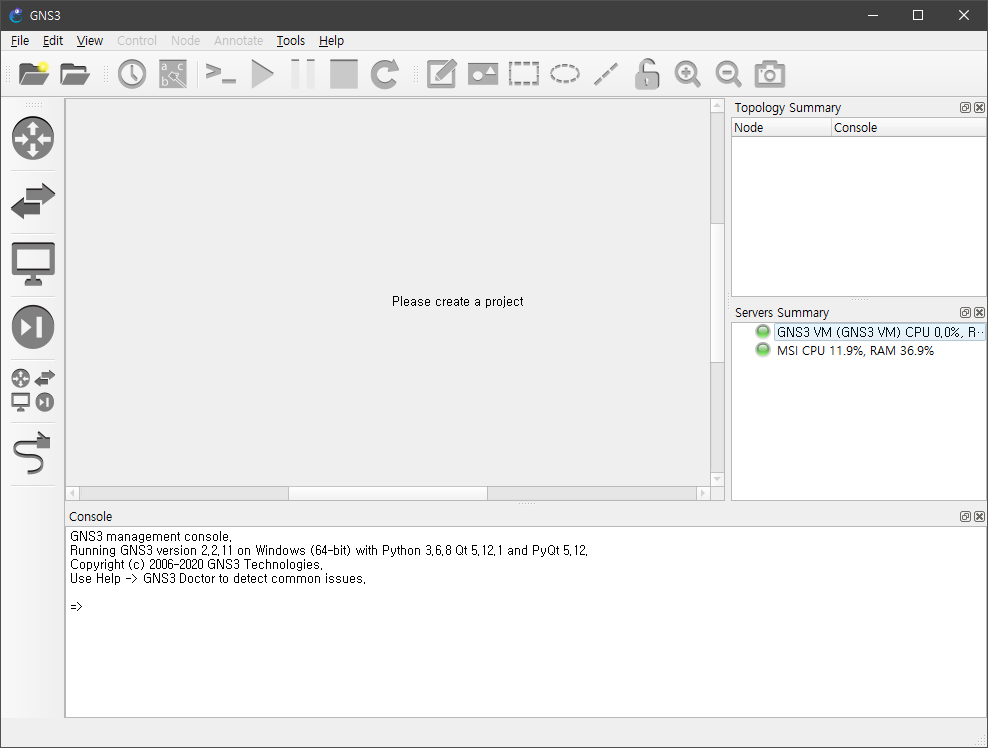Click the Node column header
The height and width of the screenshot is (748, 988).
click(781, 127)
